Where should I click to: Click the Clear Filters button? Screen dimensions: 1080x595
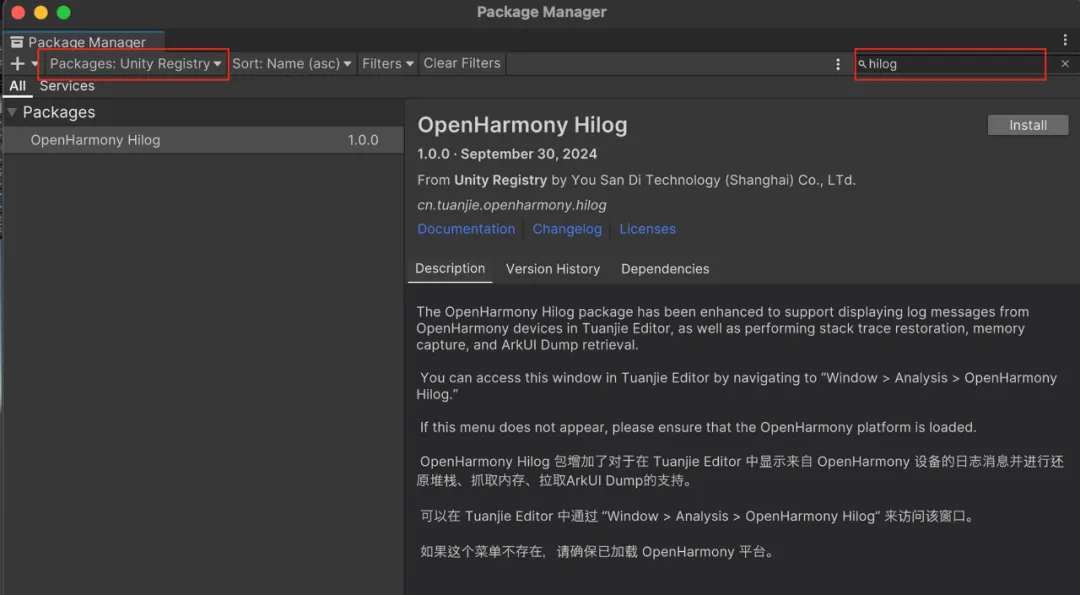tap(461, 63)
